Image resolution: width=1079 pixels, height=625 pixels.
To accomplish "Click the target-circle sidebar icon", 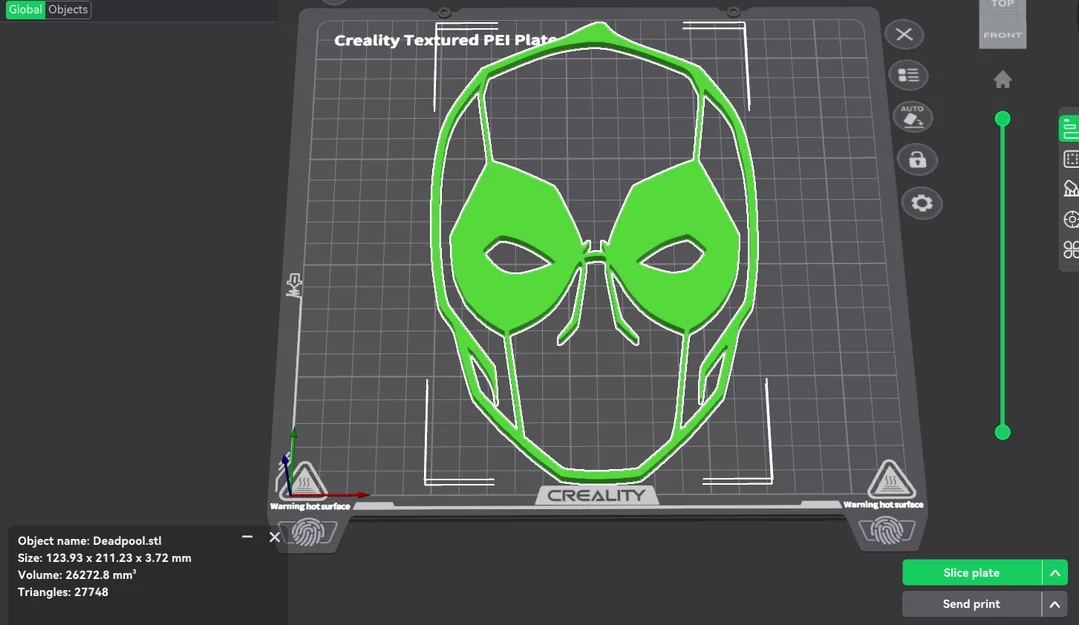I will (x=1071, y=219).
